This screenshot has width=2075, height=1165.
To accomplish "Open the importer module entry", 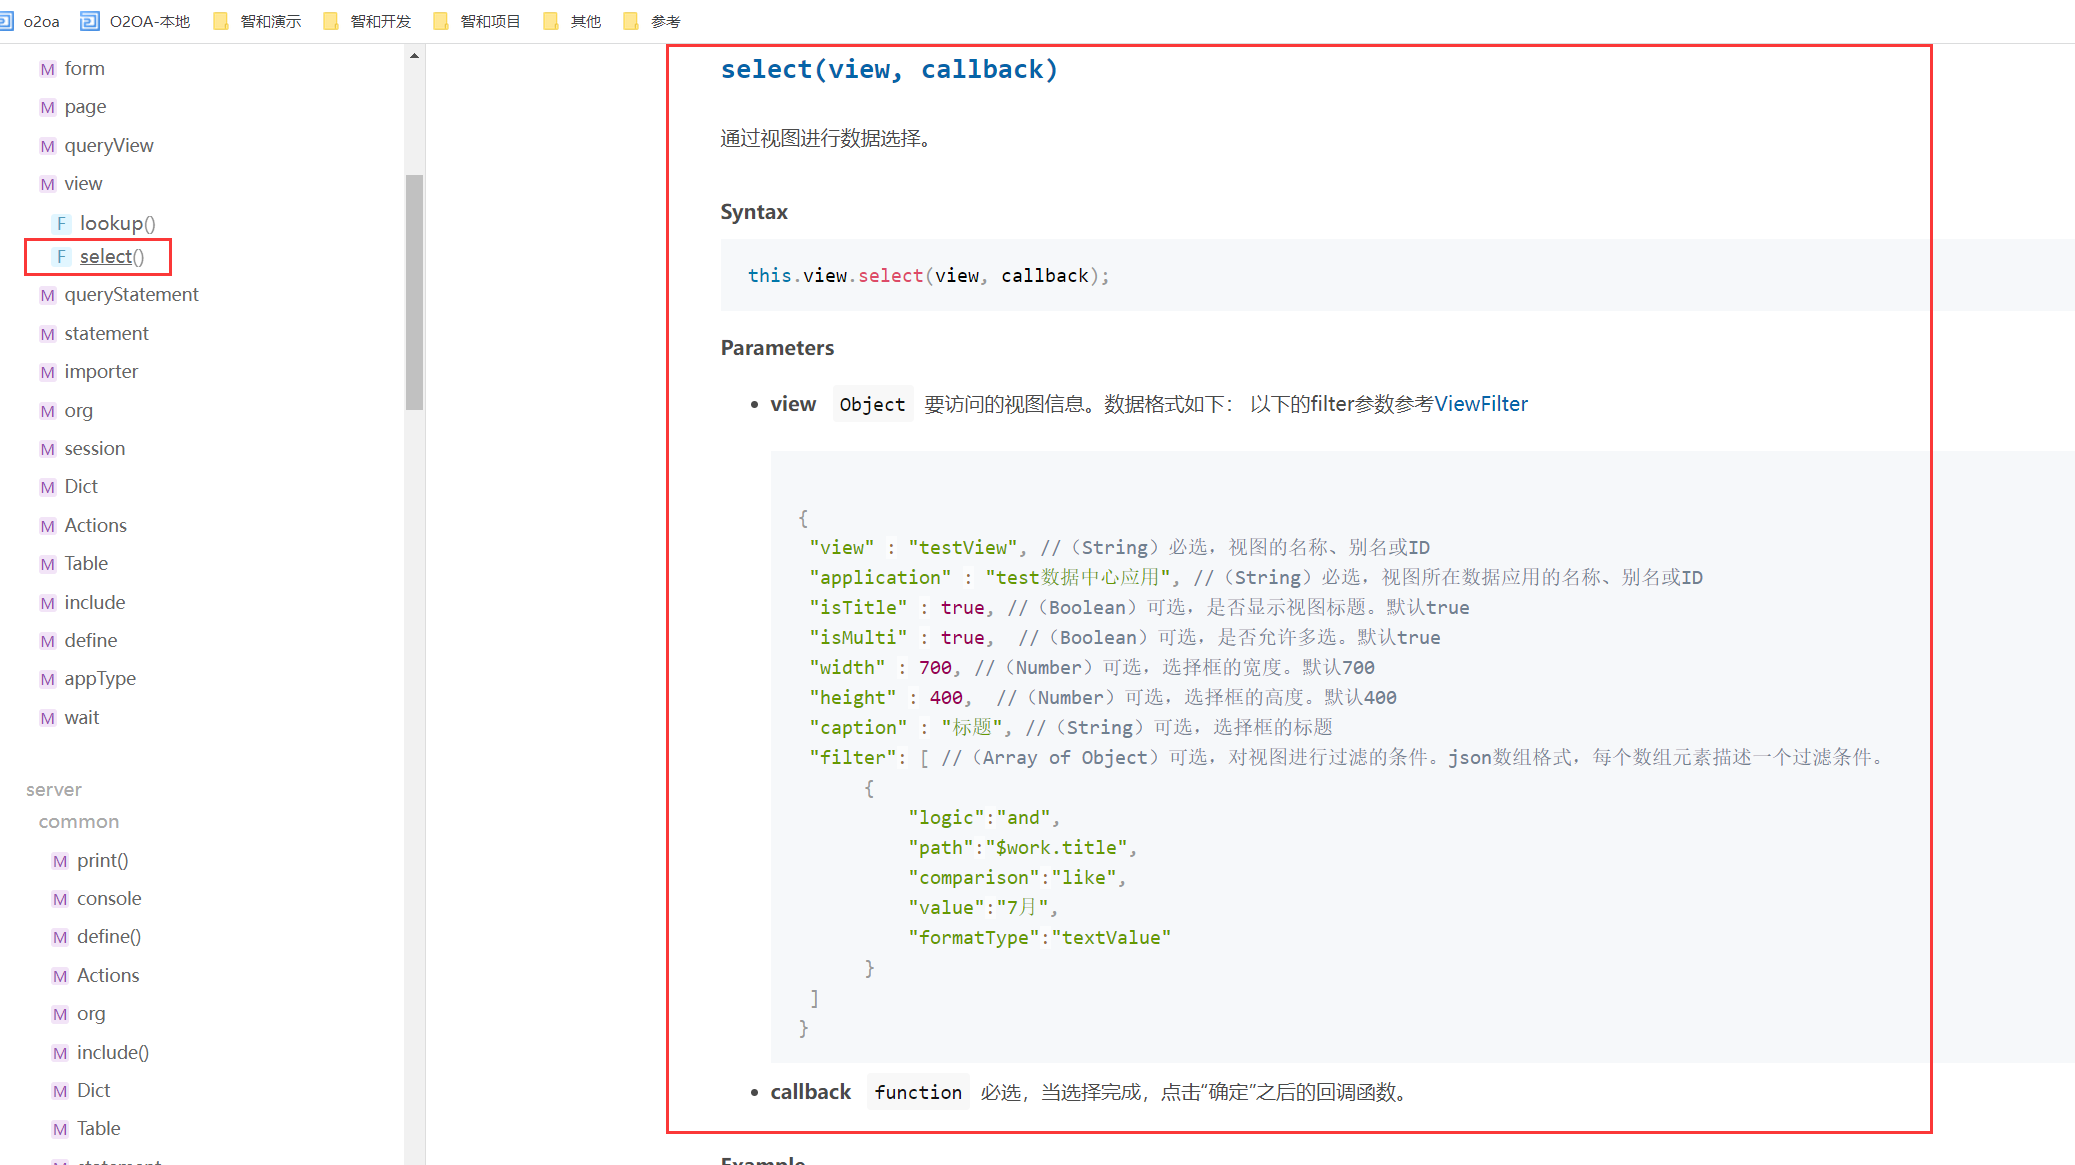I will coord(101,372).
